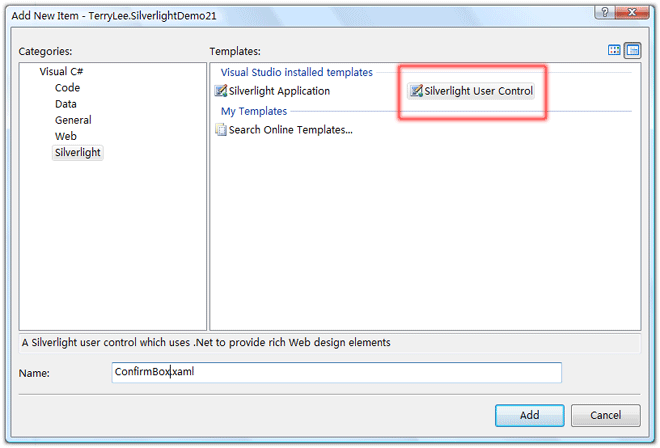Click the Search Online Templates icon
The width and height of the screenshot is (660, 448).
(x=221, y=129)
